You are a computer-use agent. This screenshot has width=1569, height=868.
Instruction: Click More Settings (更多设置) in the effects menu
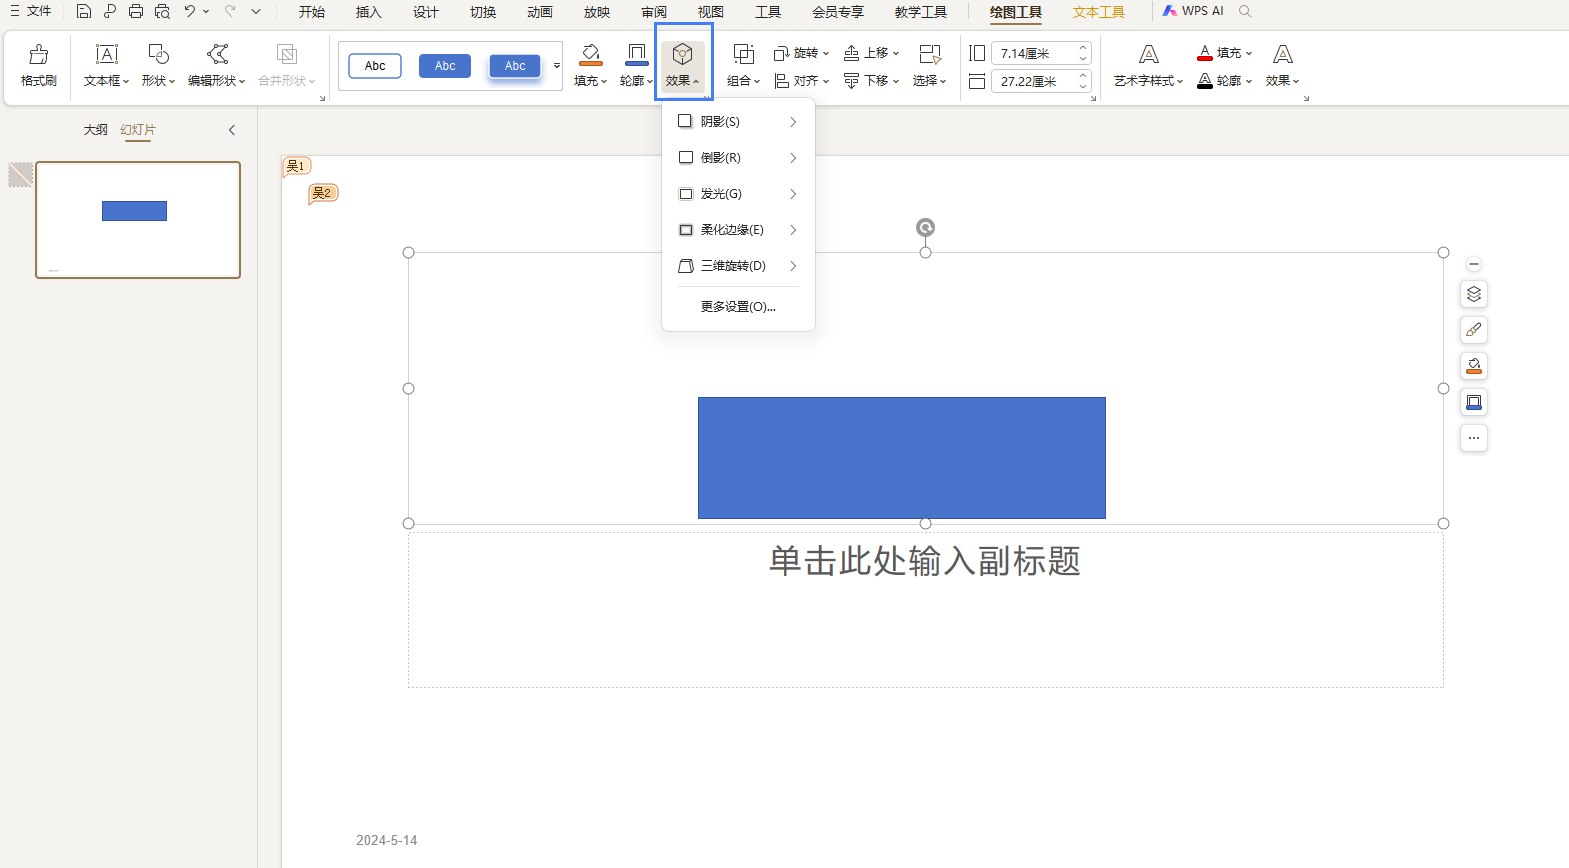(x=738, y=307)
